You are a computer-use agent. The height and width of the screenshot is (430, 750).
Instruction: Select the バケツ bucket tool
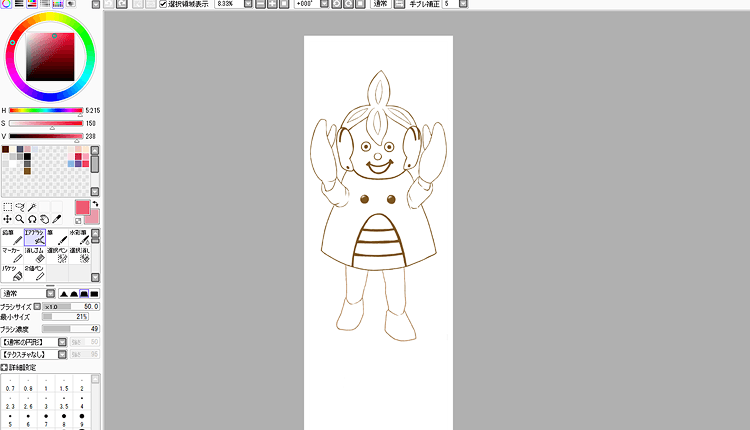pyautogui.click(x=12, y=273)
